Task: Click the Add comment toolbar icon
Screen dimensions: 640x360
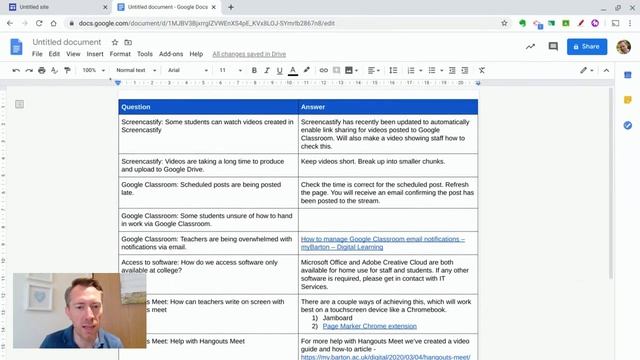Action: (336, 71)
